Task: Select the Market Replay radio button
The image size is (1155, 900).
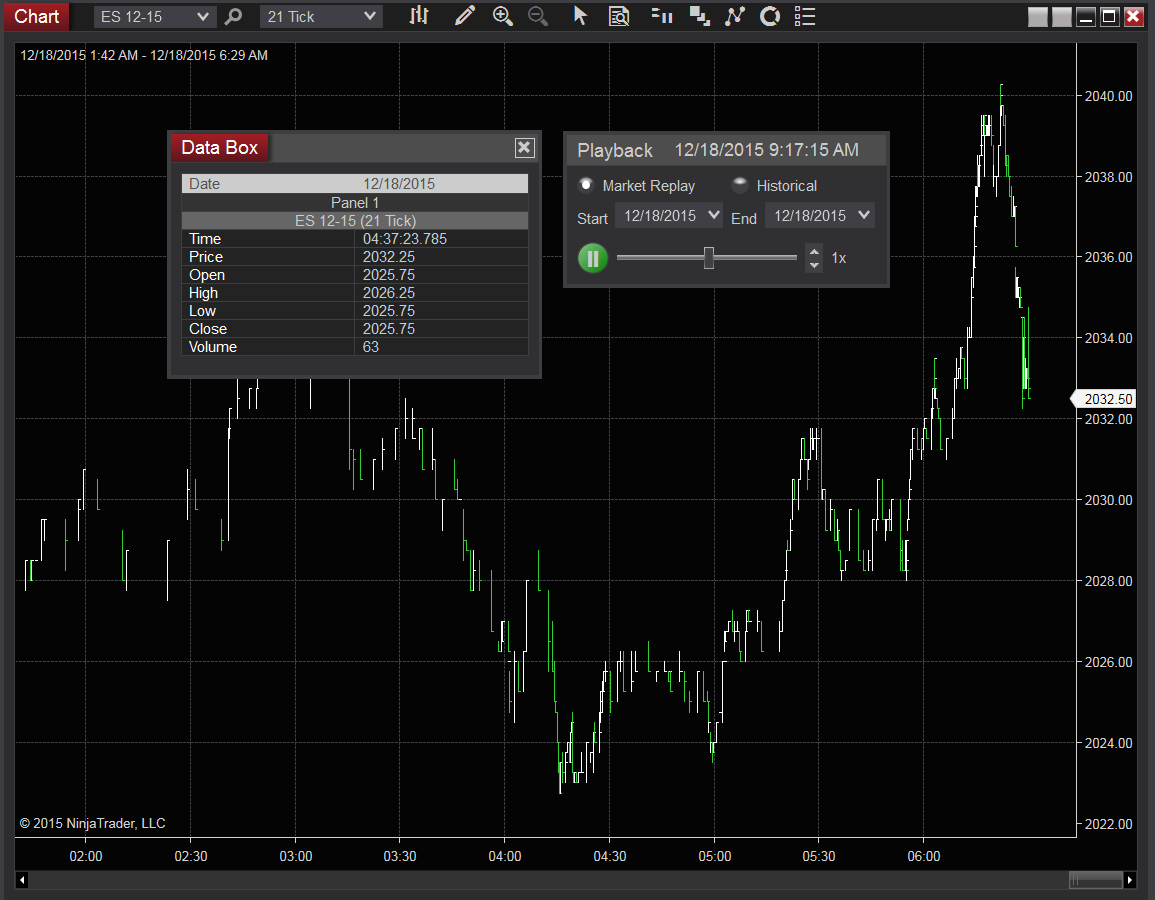Action: (586, 185)
